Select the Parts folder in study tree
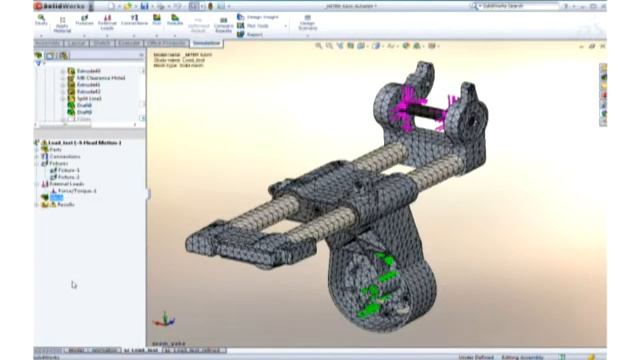Image resolution: width=640 pixels, height=360 pixels. (51, 150)
